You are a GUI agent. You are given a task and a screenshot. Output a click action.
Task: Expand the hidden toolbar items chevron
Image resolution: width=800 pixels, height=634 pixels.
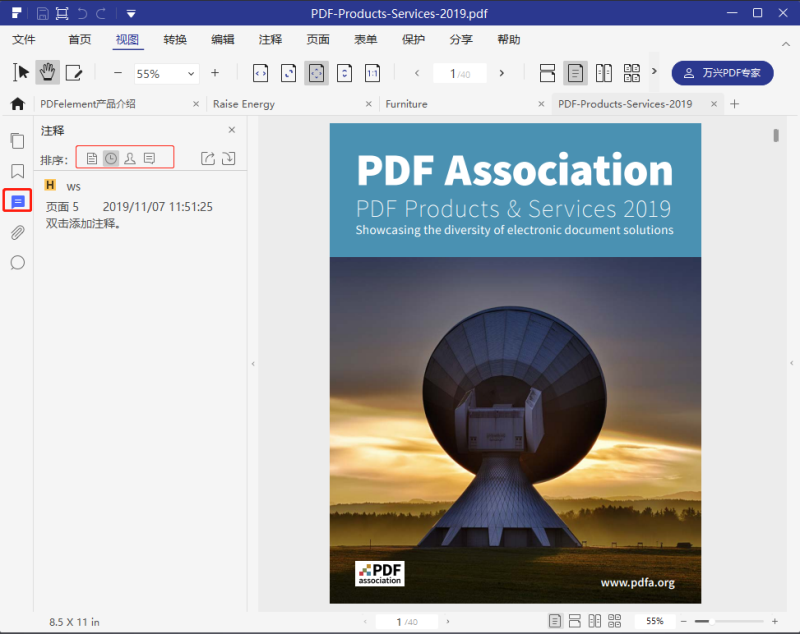click(652, 72)
